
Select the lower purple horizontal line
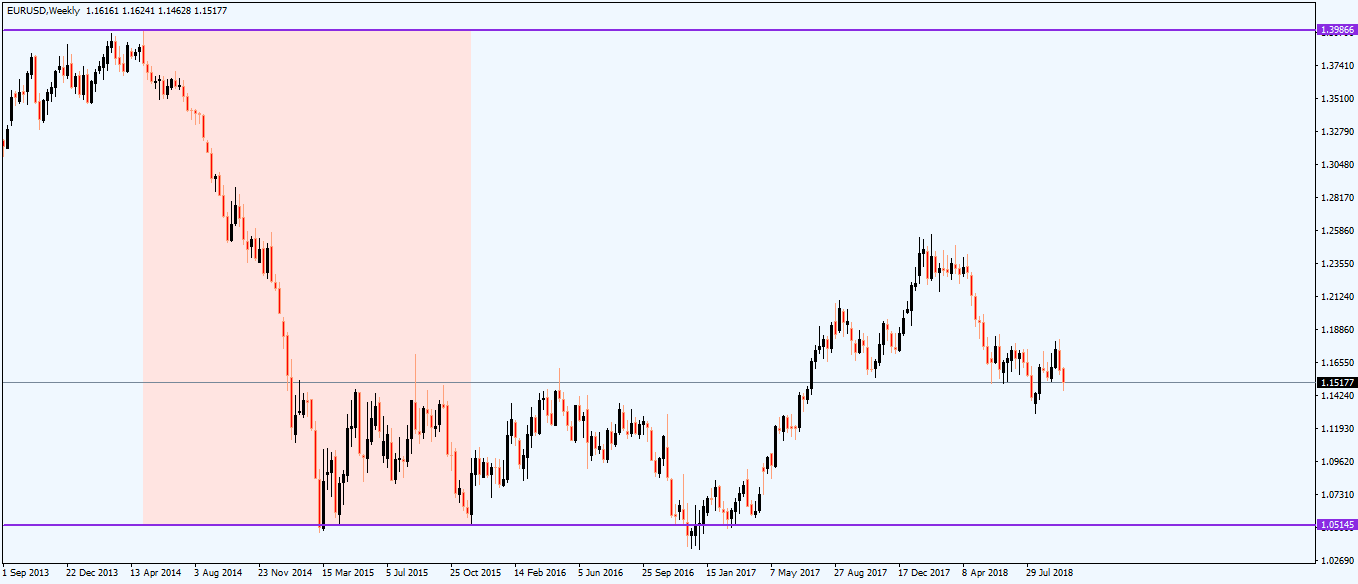900,525
